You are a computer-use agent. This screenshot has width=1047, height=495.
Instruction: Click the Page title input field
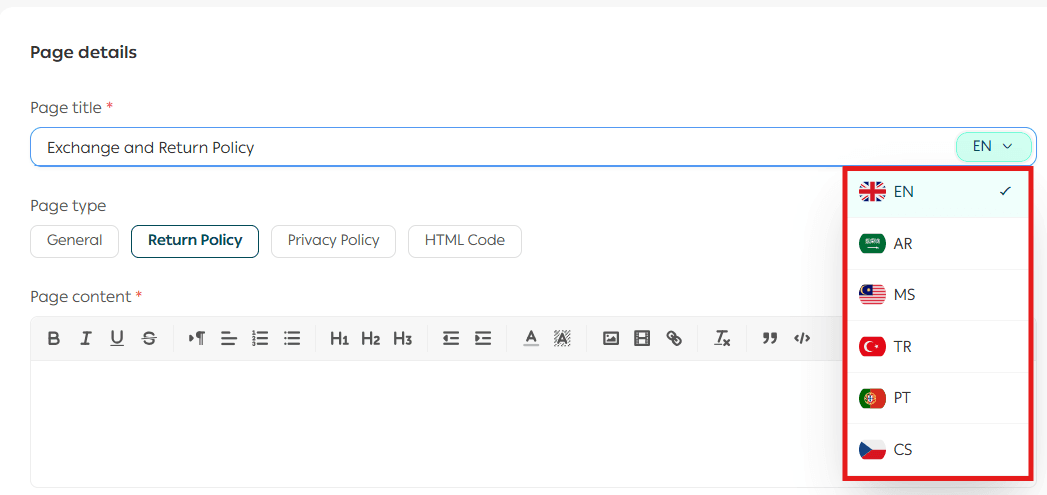[x=490, y=147]
